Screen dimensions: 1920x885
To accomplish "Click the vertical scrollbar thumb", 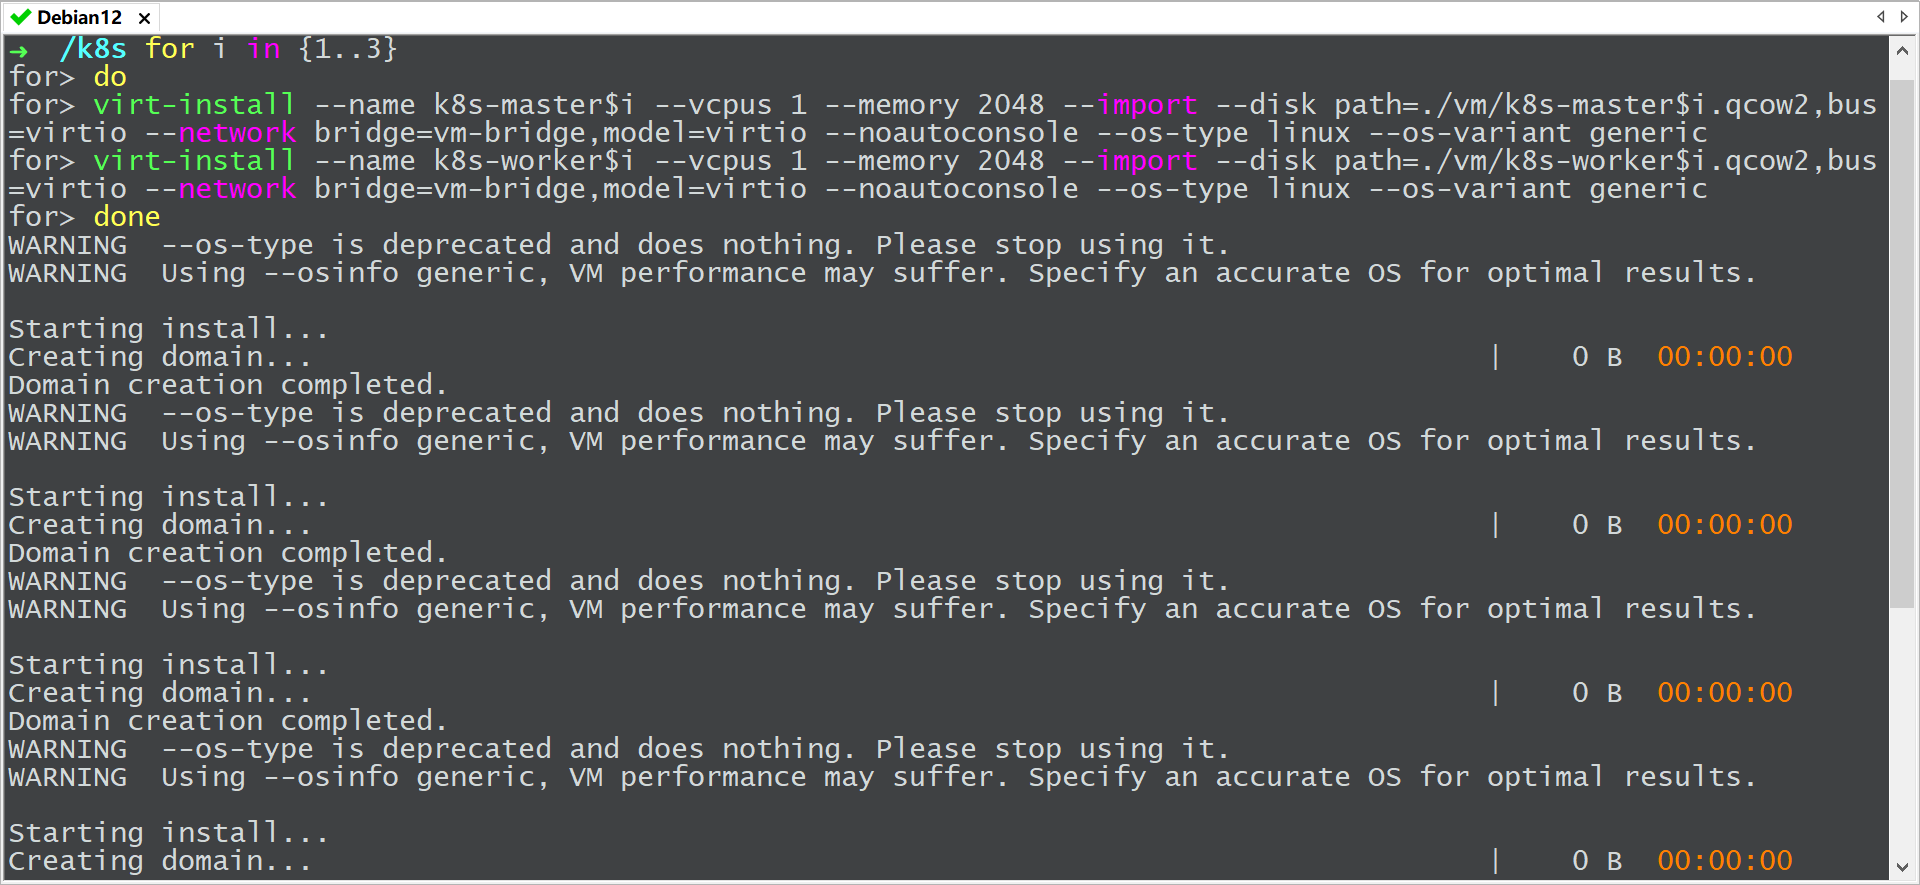I will pos(1902,343).
